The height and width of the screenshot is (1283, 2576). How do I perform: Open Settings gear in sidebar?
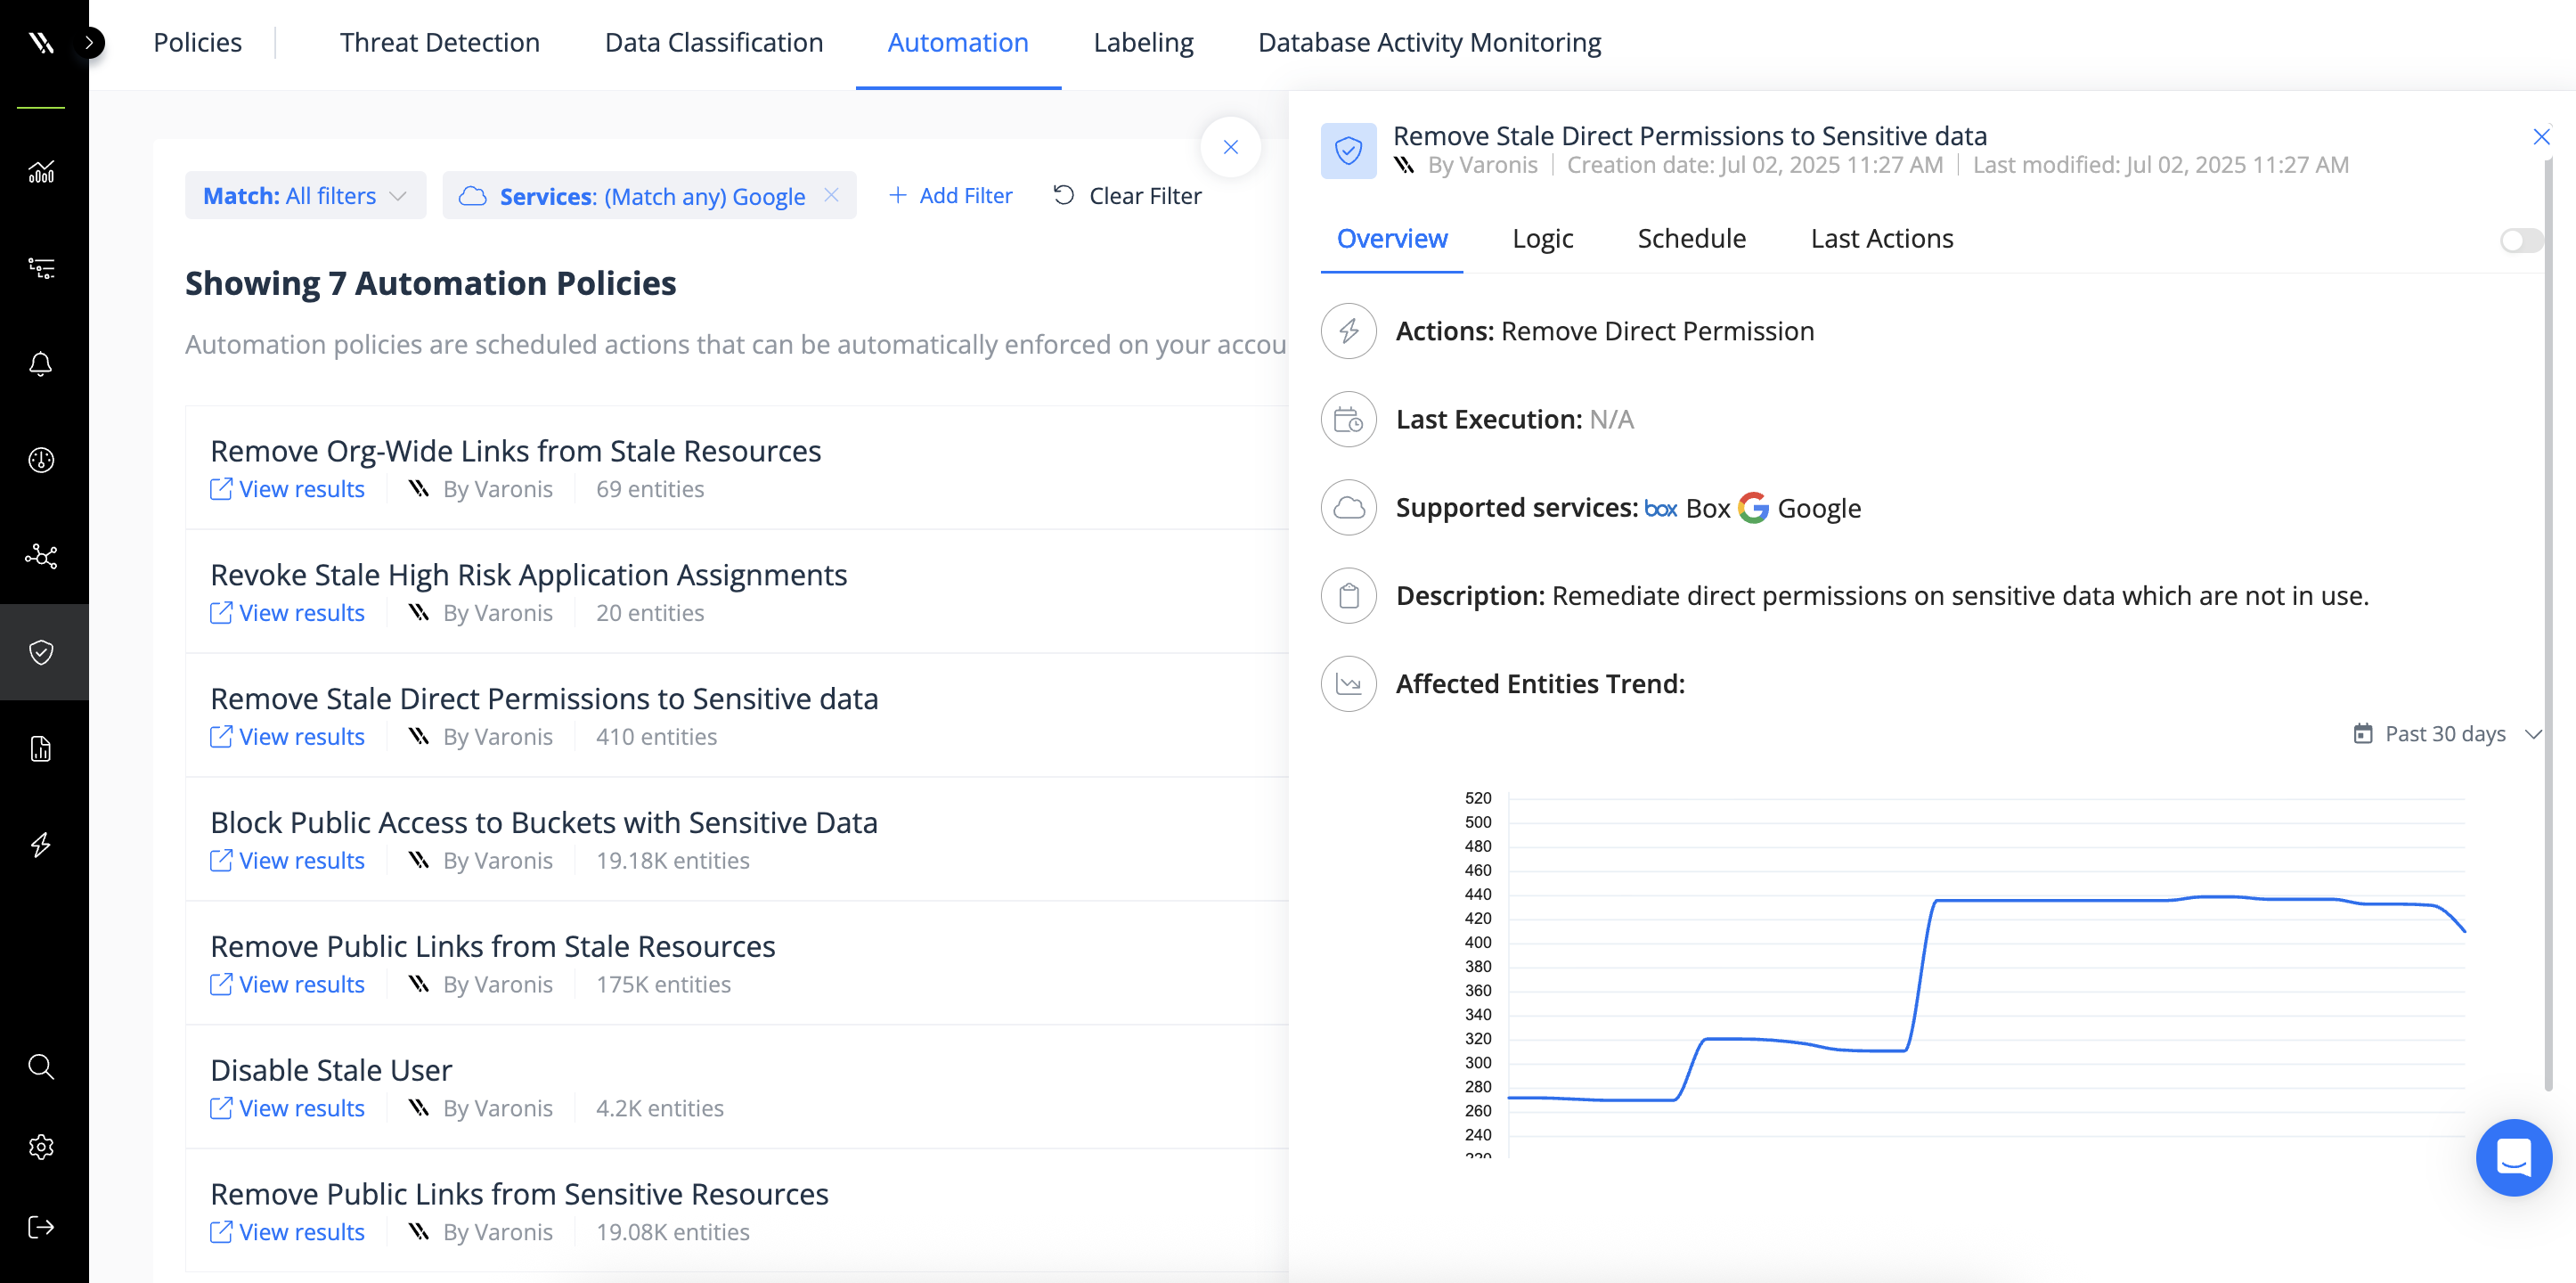pos(42,1147)
